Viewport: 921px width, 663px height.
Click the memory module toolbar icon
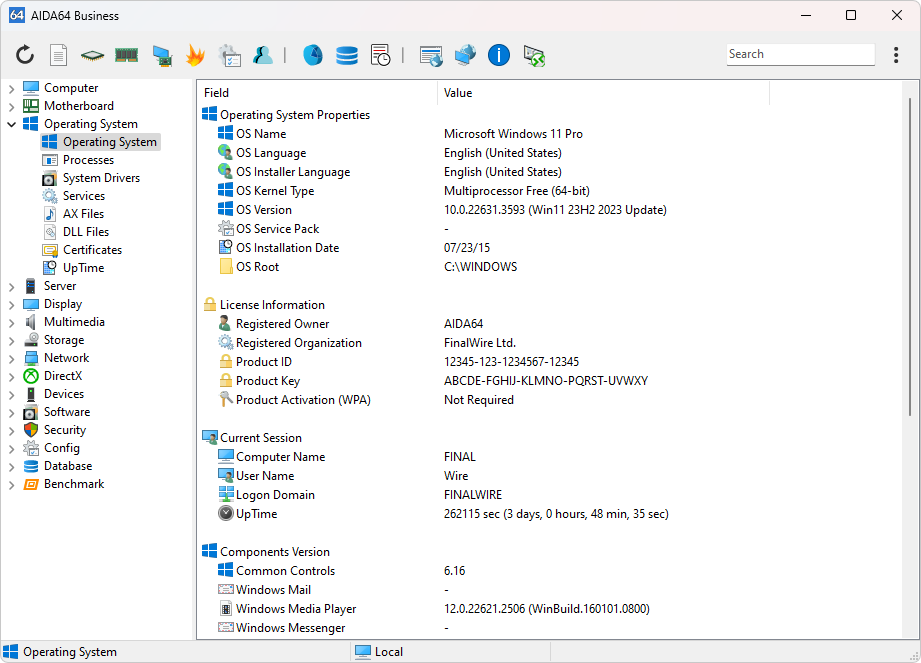tap(126, 55)
